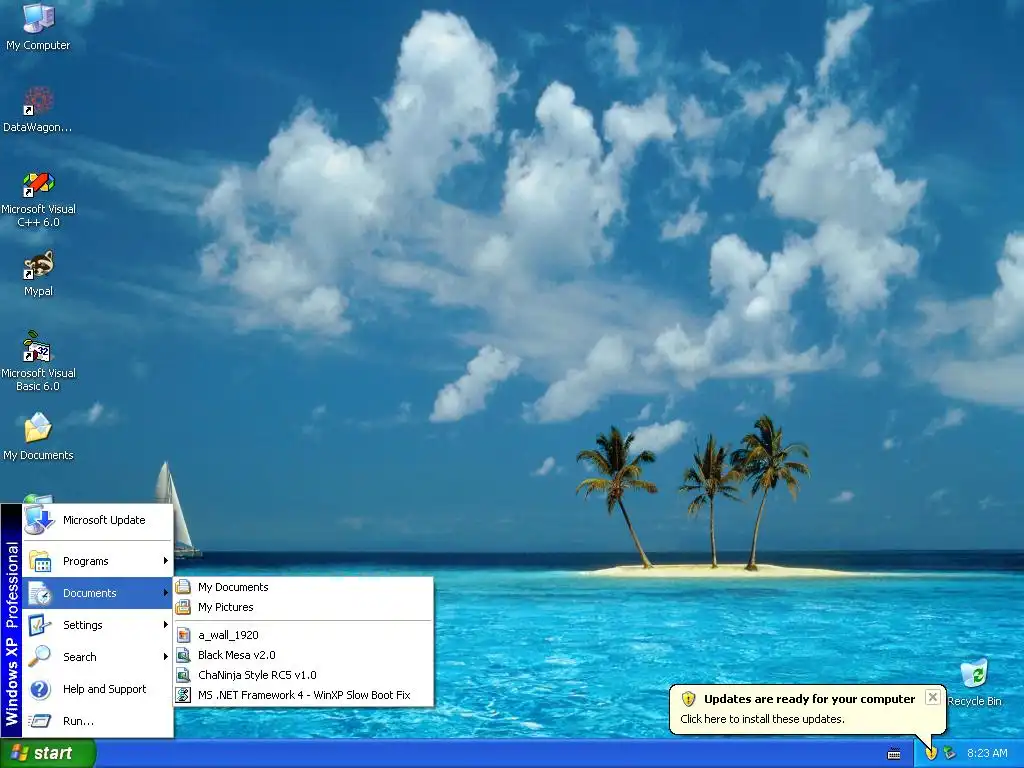Launch the DataWagon desktop shortcut
The width and height of the screenshot is (1024, 768).
[x=38, y=109]
